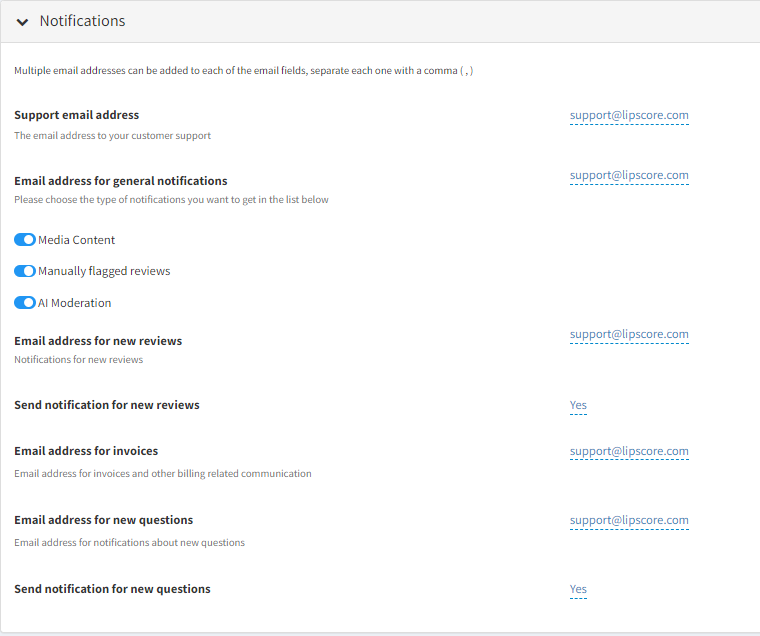Screen dimensions: 760x636
Task: Turn off the AI Moderation switch
Action: (x=25, y=303)
